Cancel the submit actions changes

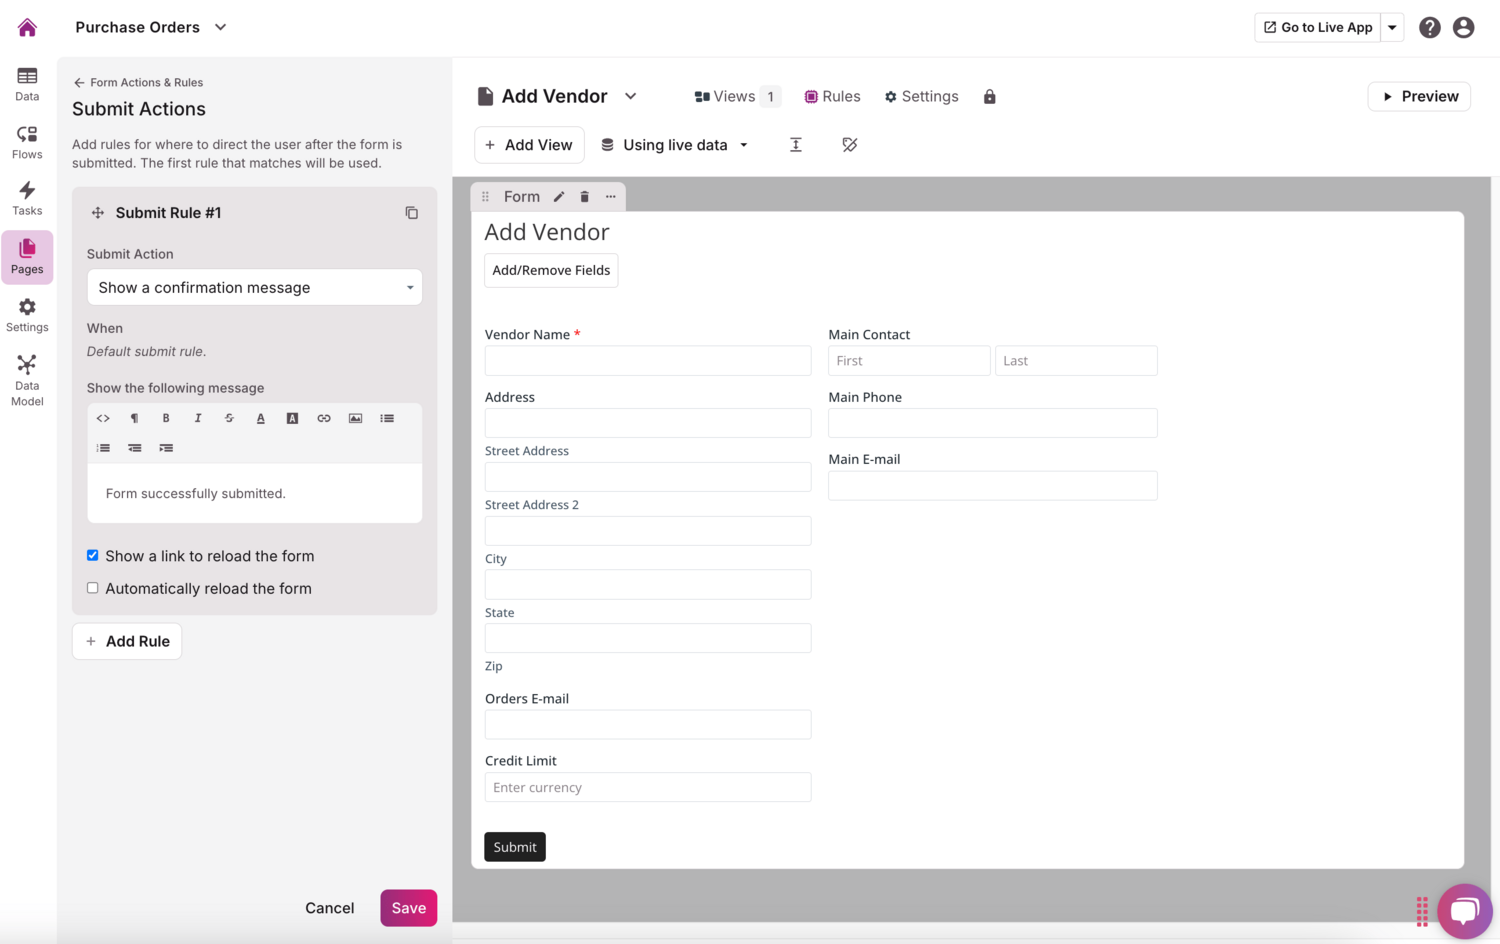(330, 908)
